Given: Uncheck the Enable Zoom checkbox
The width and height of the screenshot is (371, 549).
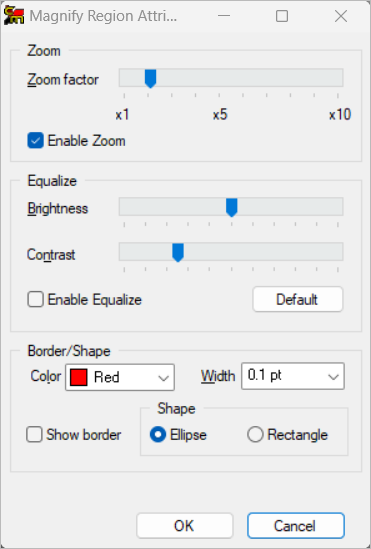Looking at the screenshot, I should click(x=35, y=140).
